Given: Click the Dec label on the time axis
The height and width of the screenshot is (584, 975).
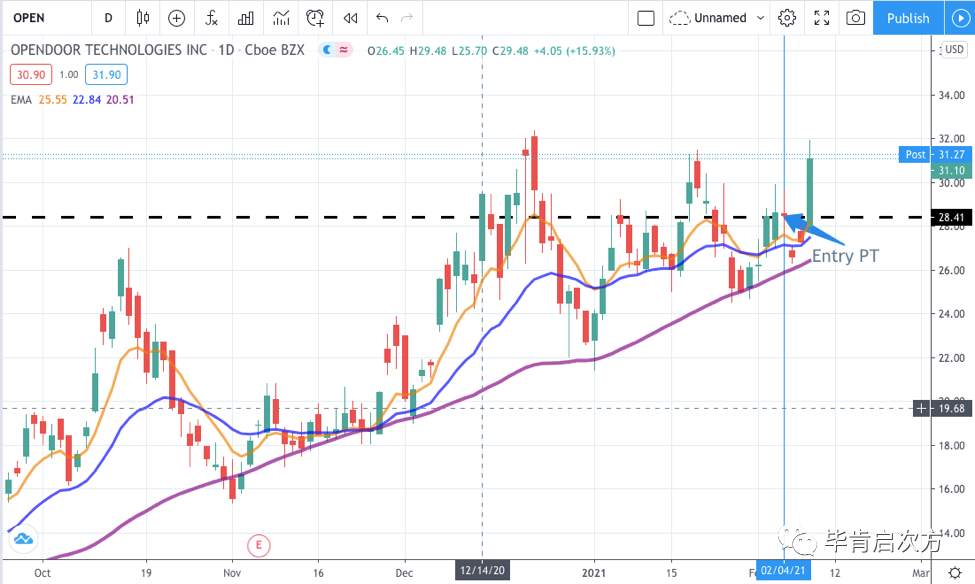Looking at the screenshot, I should 404,573.
